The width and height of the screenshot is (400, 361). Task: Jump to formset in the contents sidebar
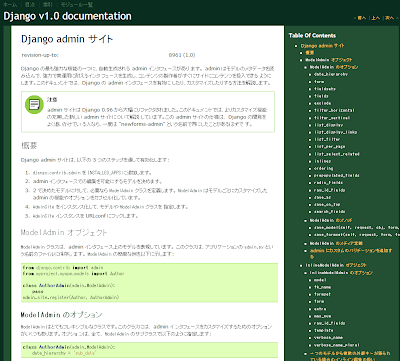pos(322,294)
